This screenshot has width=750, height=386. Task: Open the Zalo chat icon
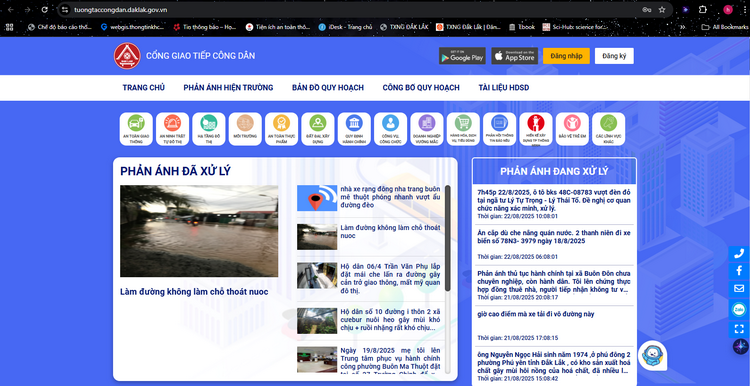[739, 309]
